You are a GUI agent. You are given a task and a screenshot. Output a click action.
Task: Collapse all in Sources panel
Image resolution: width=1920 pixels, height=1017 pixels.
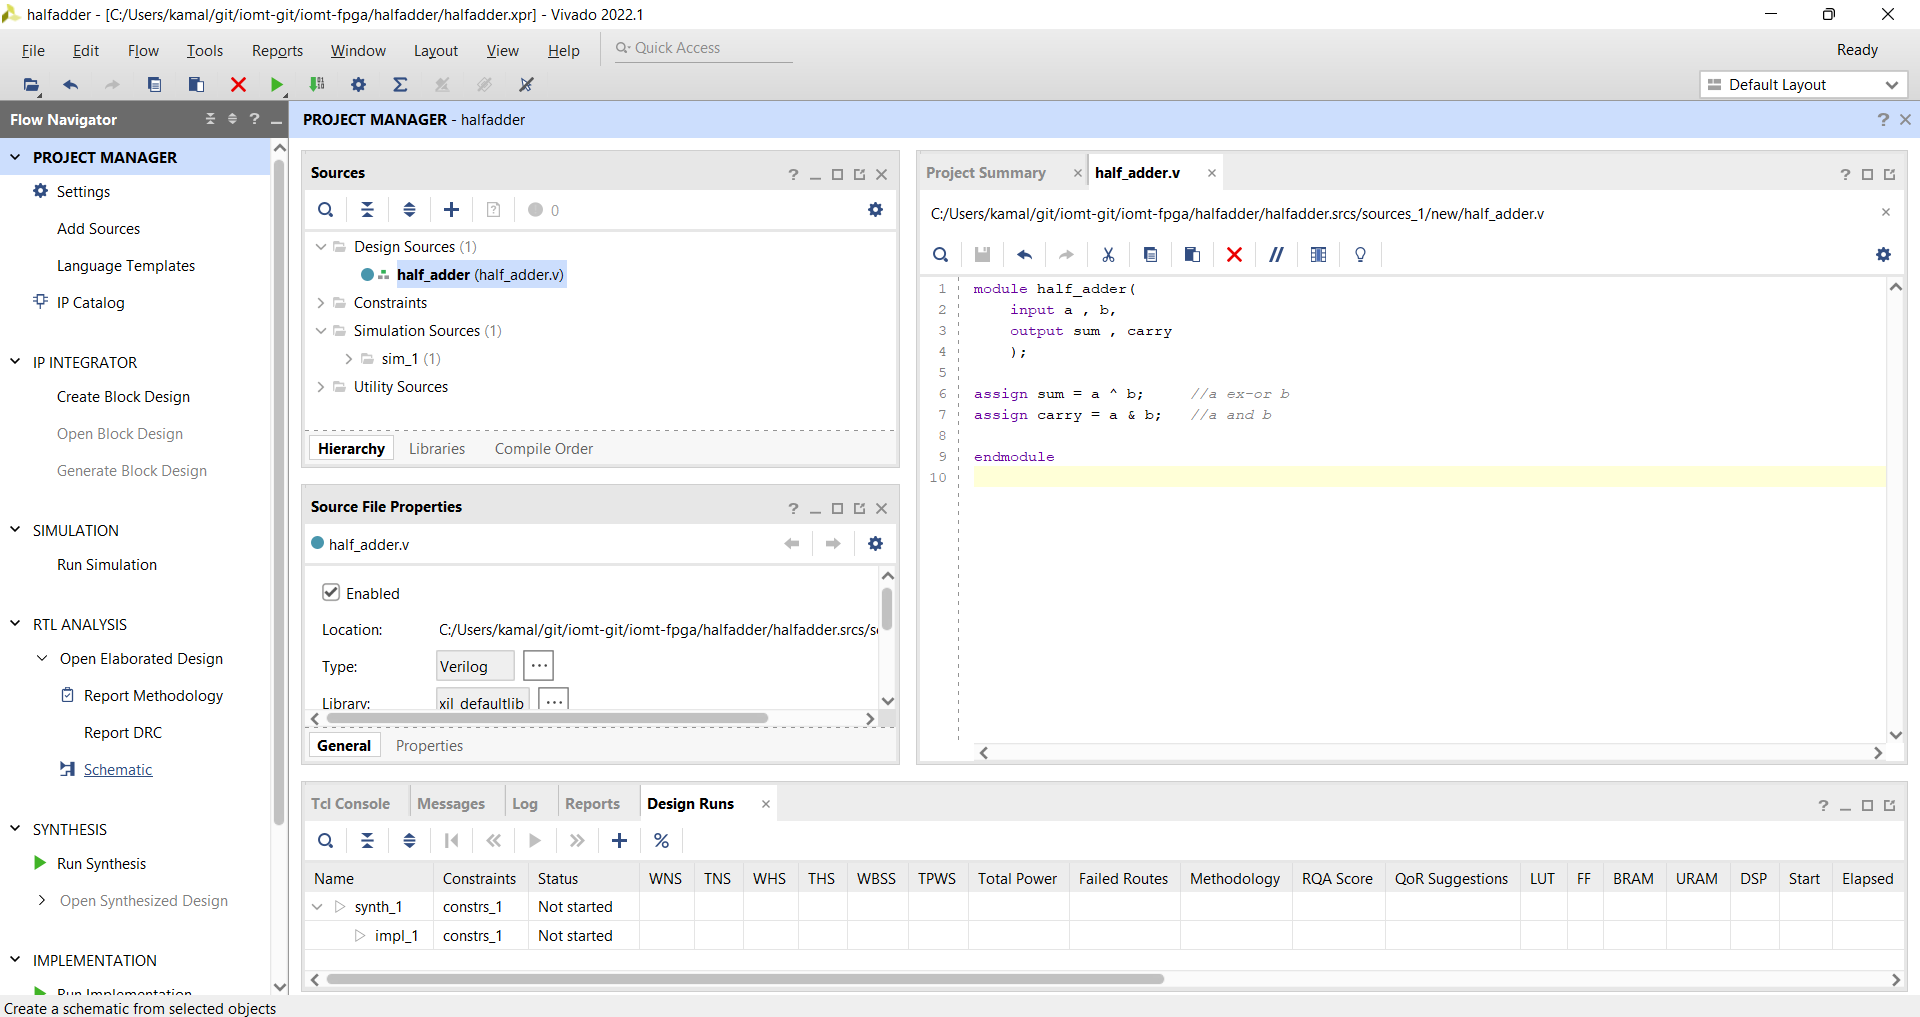coord(368,210)
